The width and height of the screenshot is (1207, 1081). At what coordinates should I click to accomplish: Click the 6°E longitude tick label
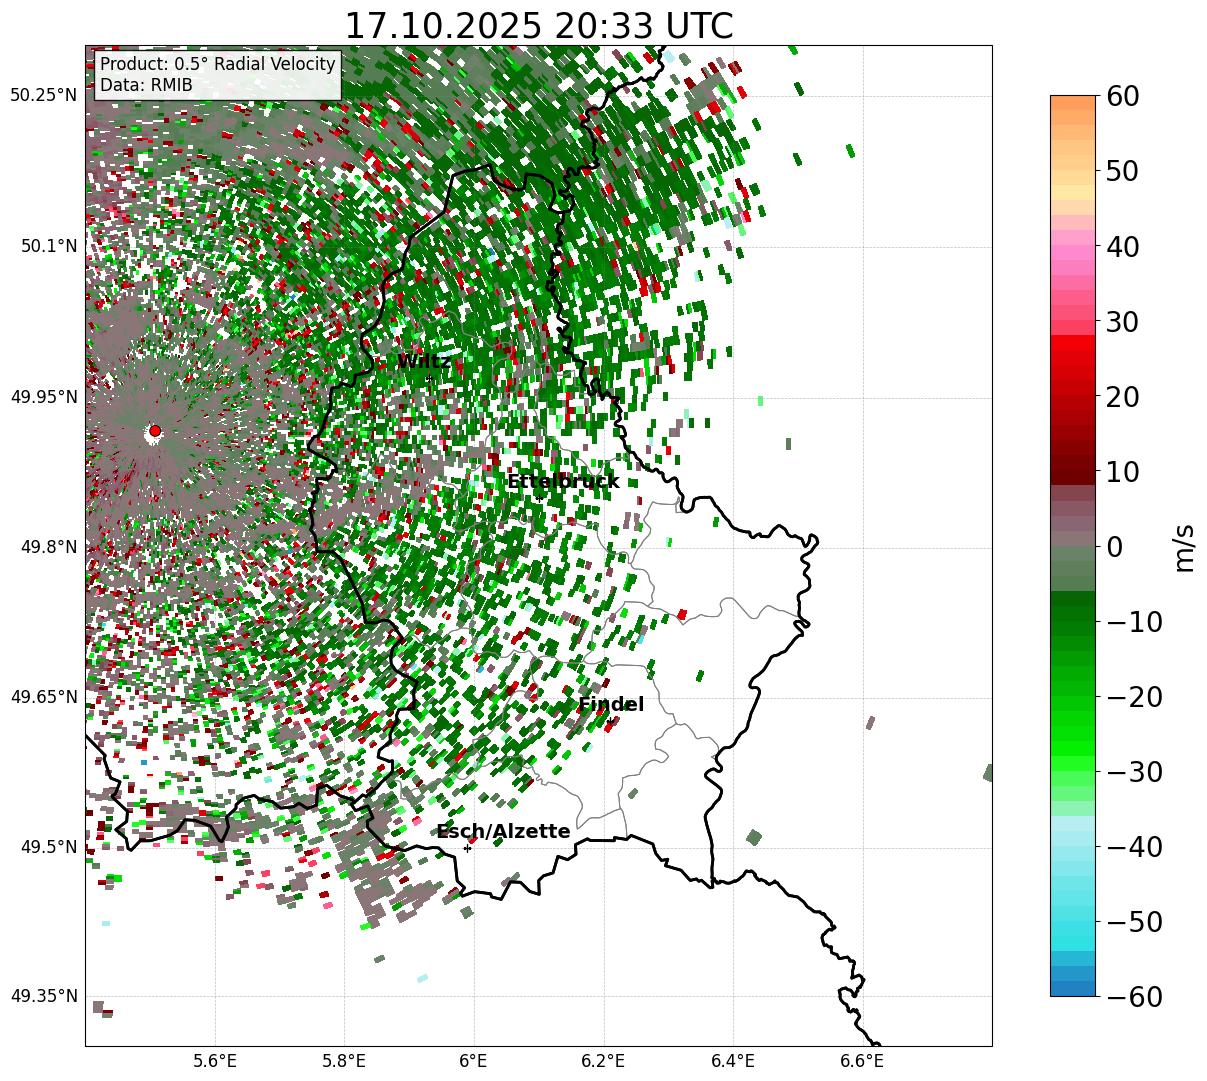(473, 1060)
